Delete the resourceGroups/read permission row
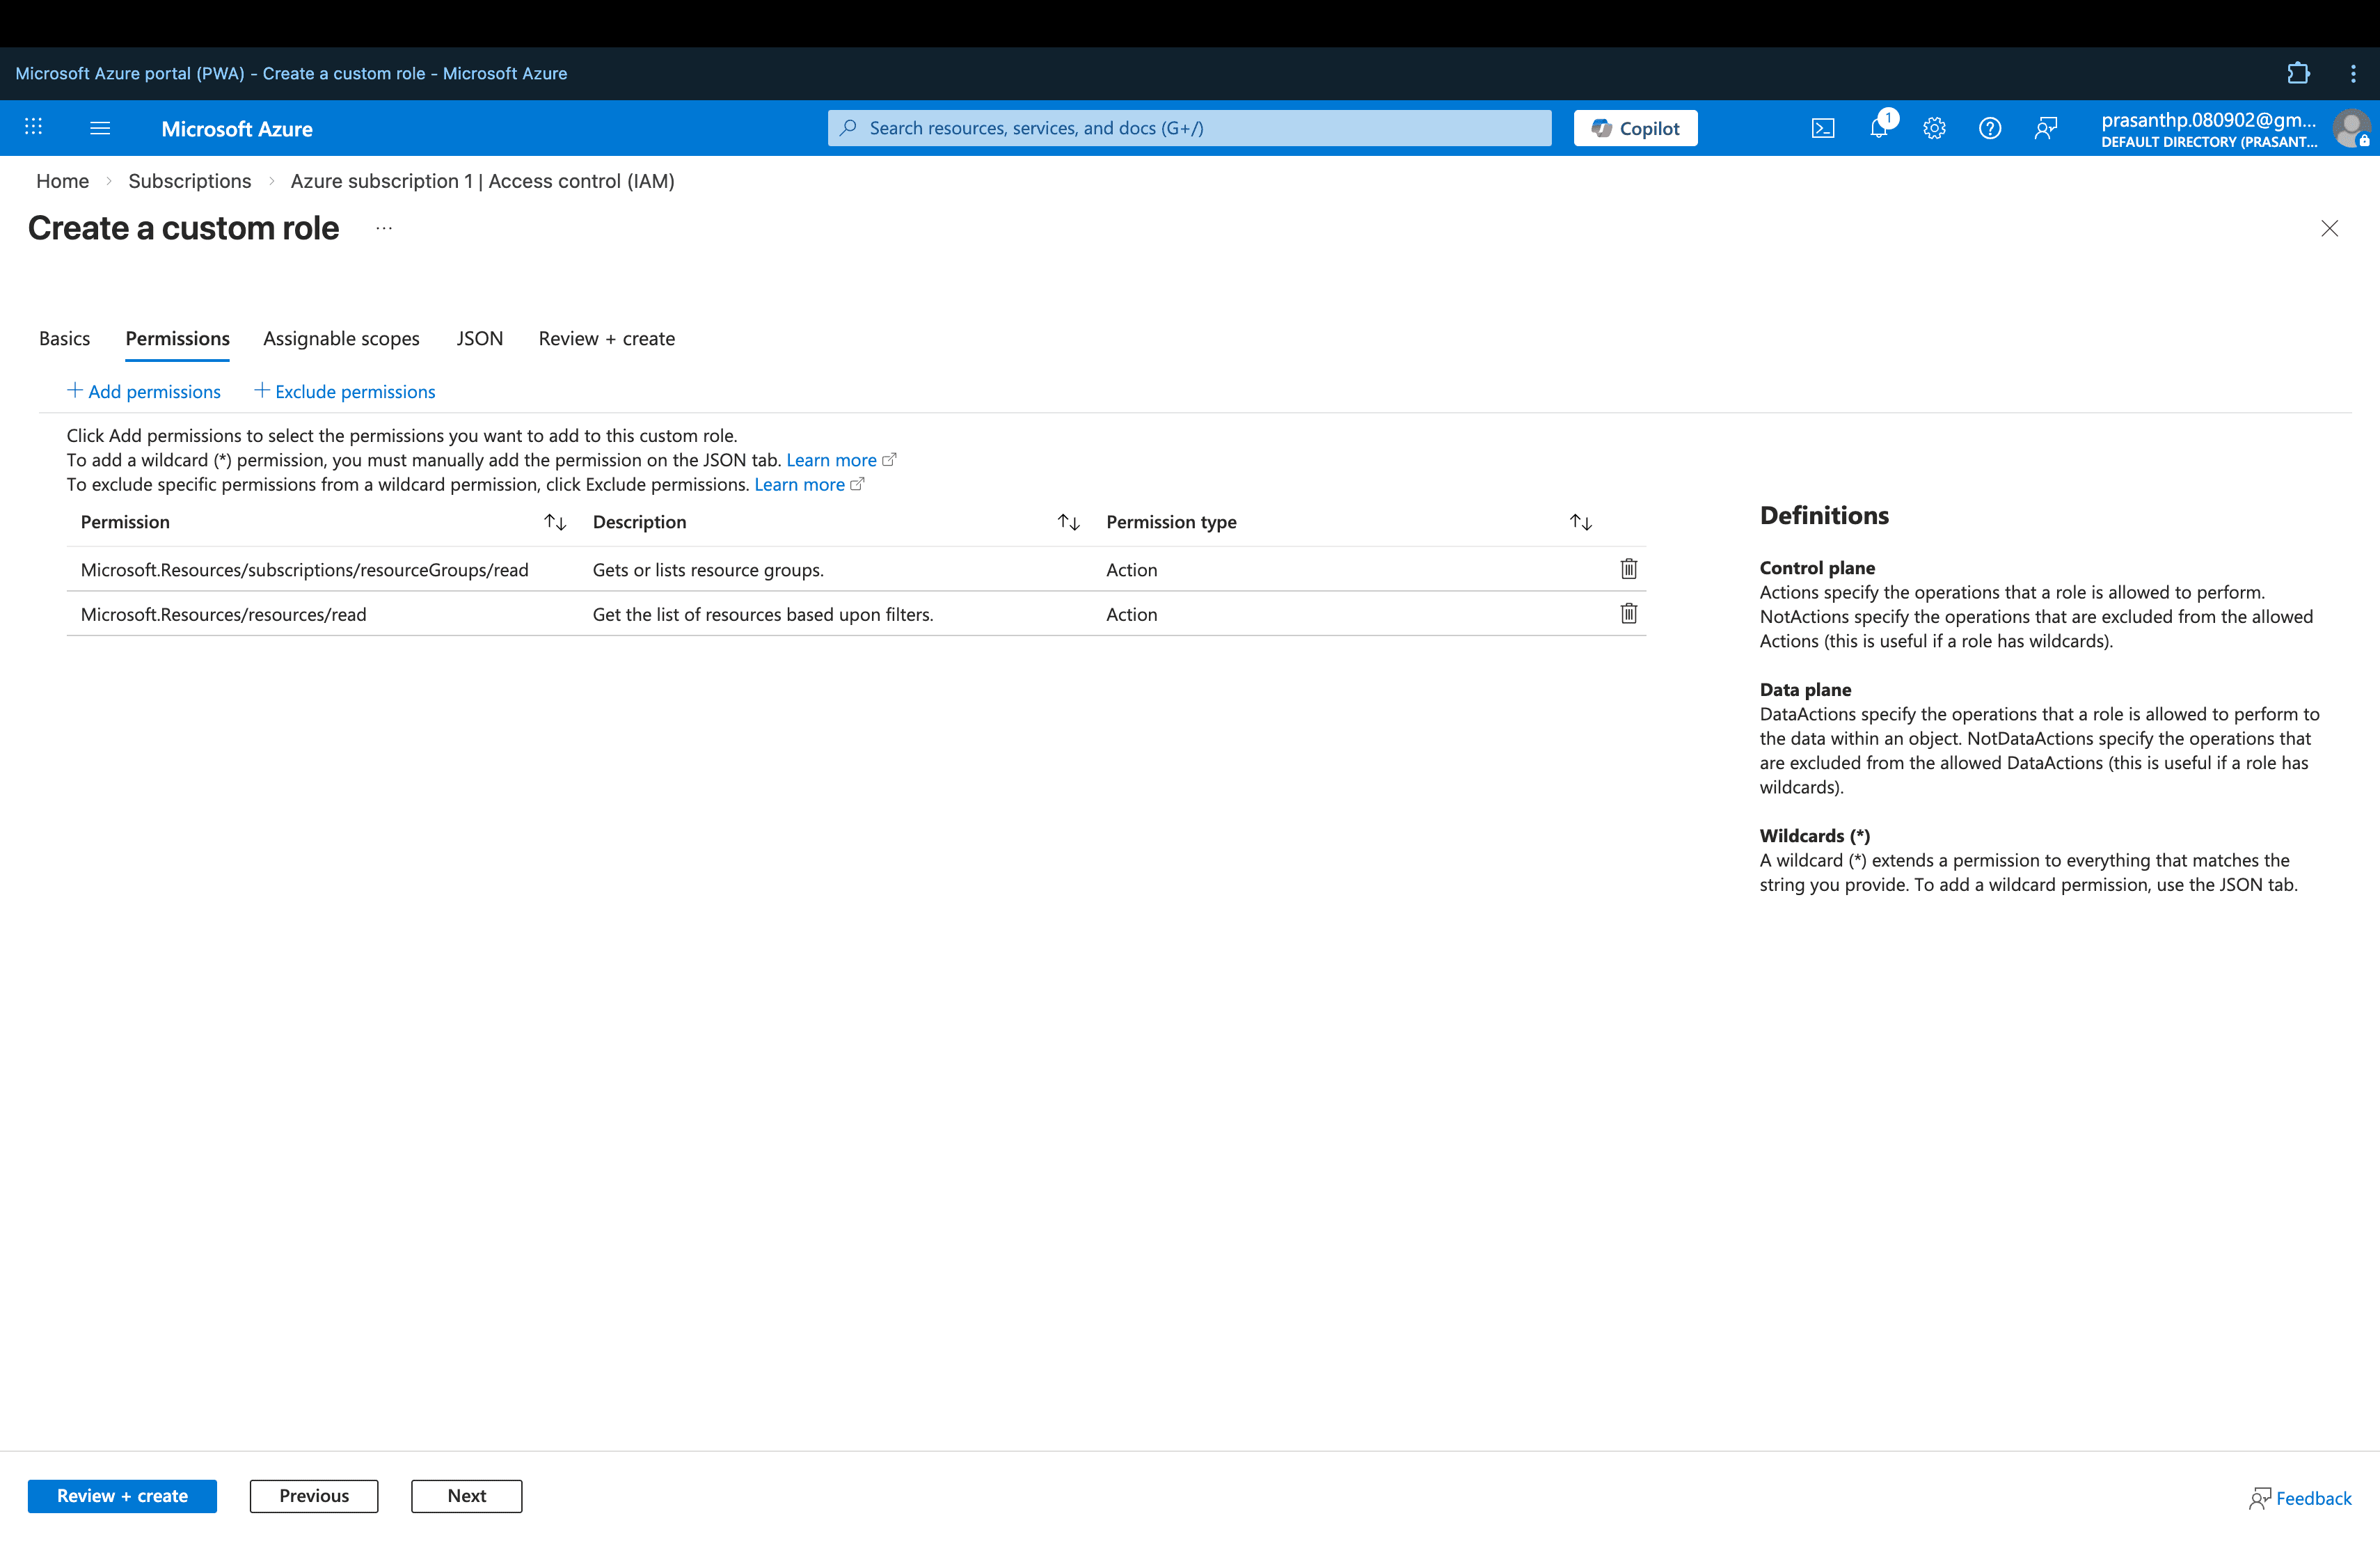The image size is (2380, 1541). click(x=1628, y=569)
